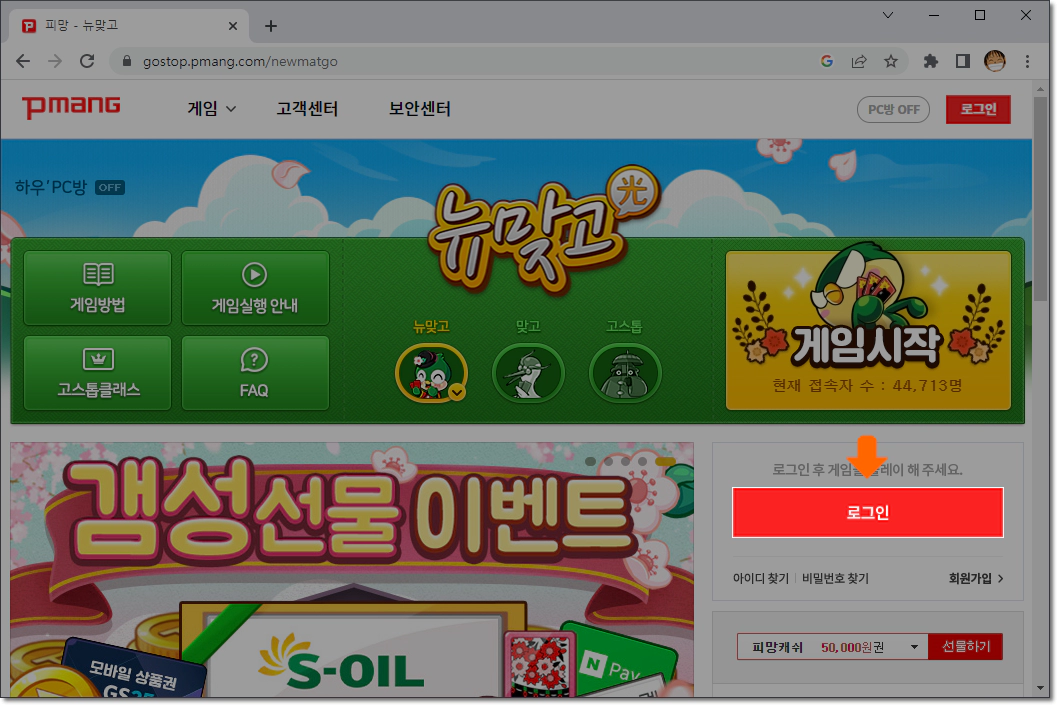Open the 피망캐쉬 50,000원권 dropdown

(833, 647)
